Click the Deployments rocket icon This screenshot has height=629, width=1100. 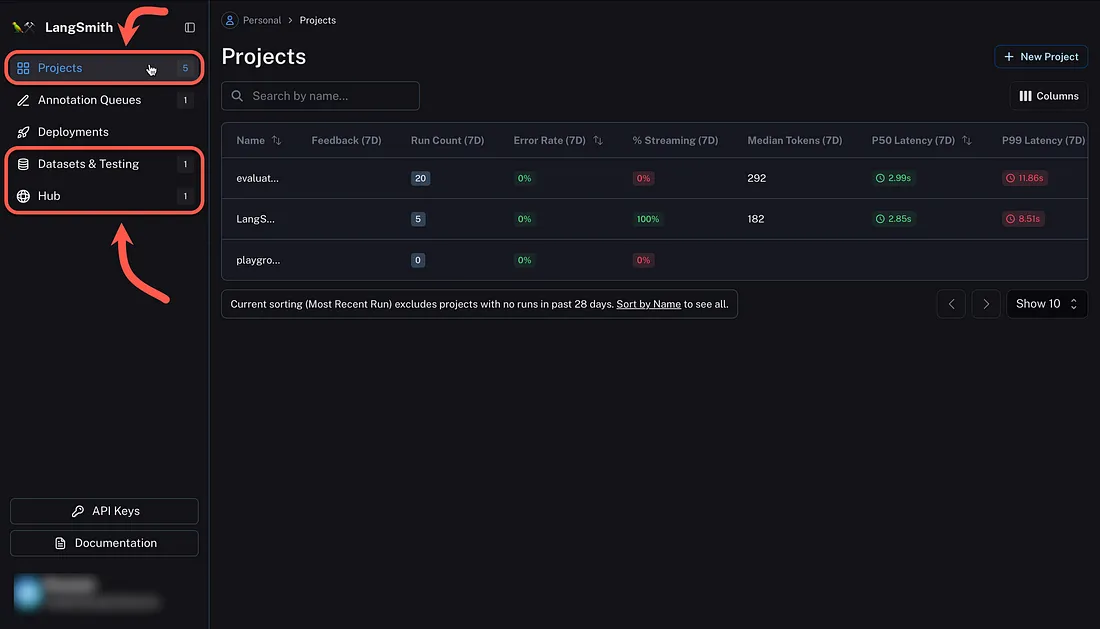coord(23,132)
